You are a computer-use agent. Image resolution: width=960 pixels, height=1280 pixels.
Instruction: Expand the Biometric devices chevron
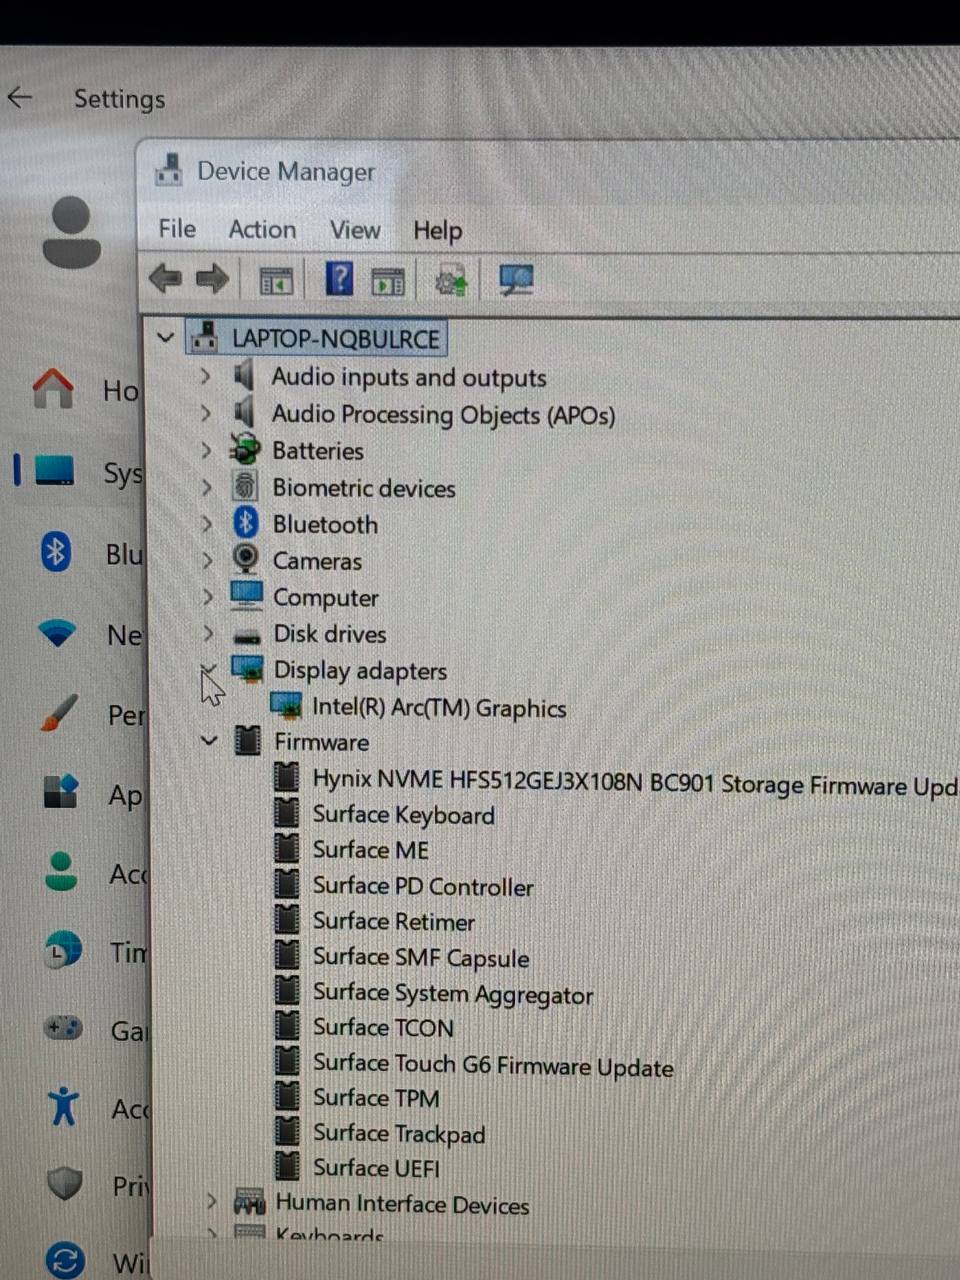point(206,487)
